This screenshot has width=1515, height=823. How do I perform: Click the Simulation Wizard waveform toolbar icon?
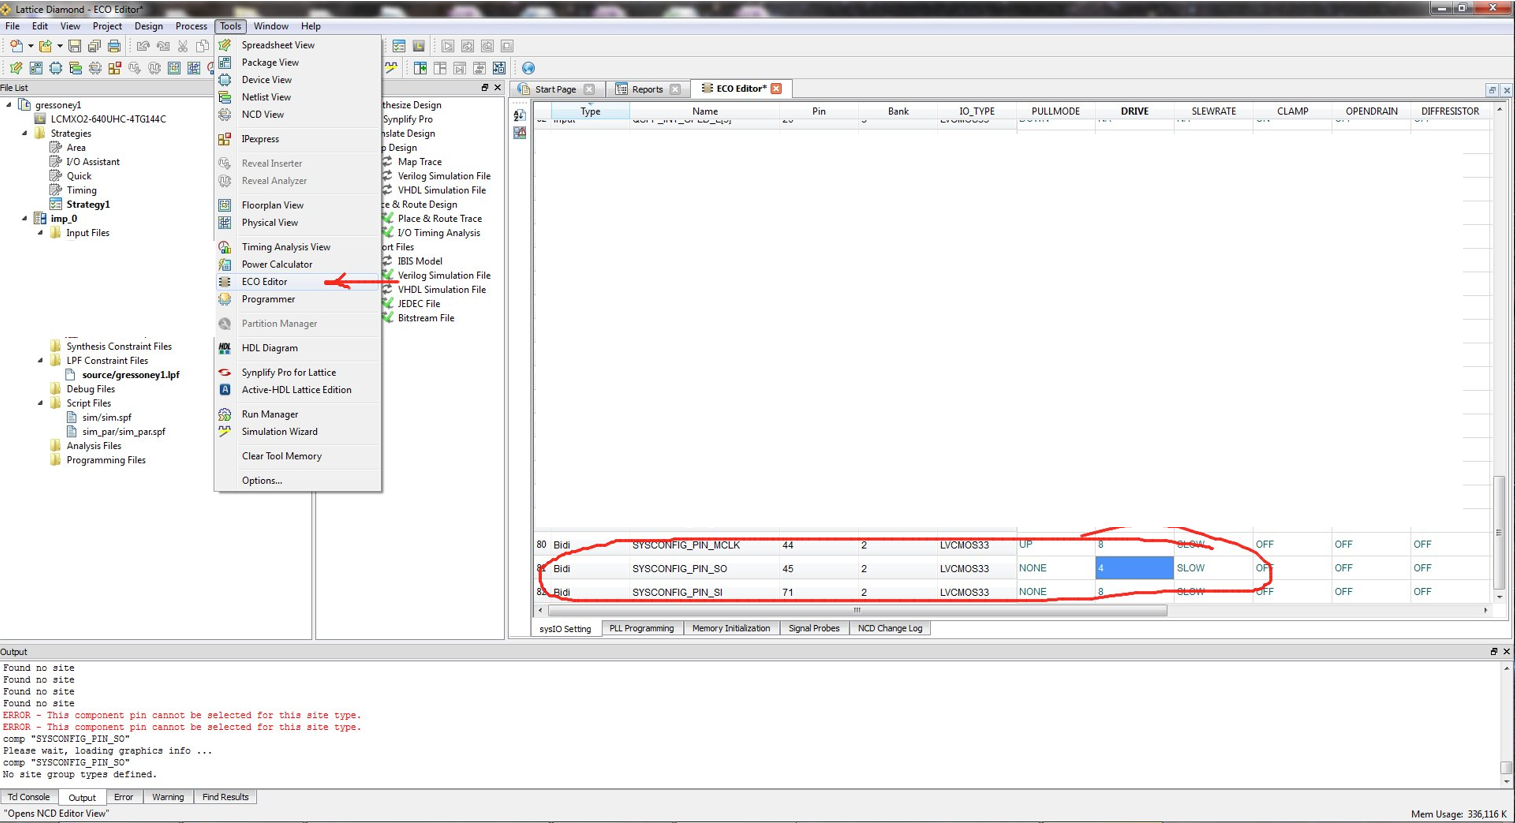coord(391,68)
